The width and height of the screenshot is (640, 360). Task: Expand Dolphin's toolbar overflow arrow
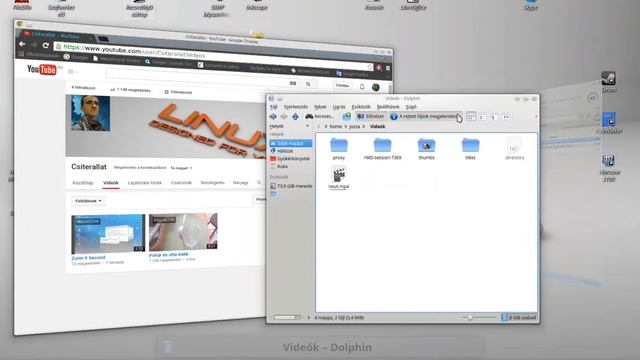pyautogui.click(x=536, y=117)
